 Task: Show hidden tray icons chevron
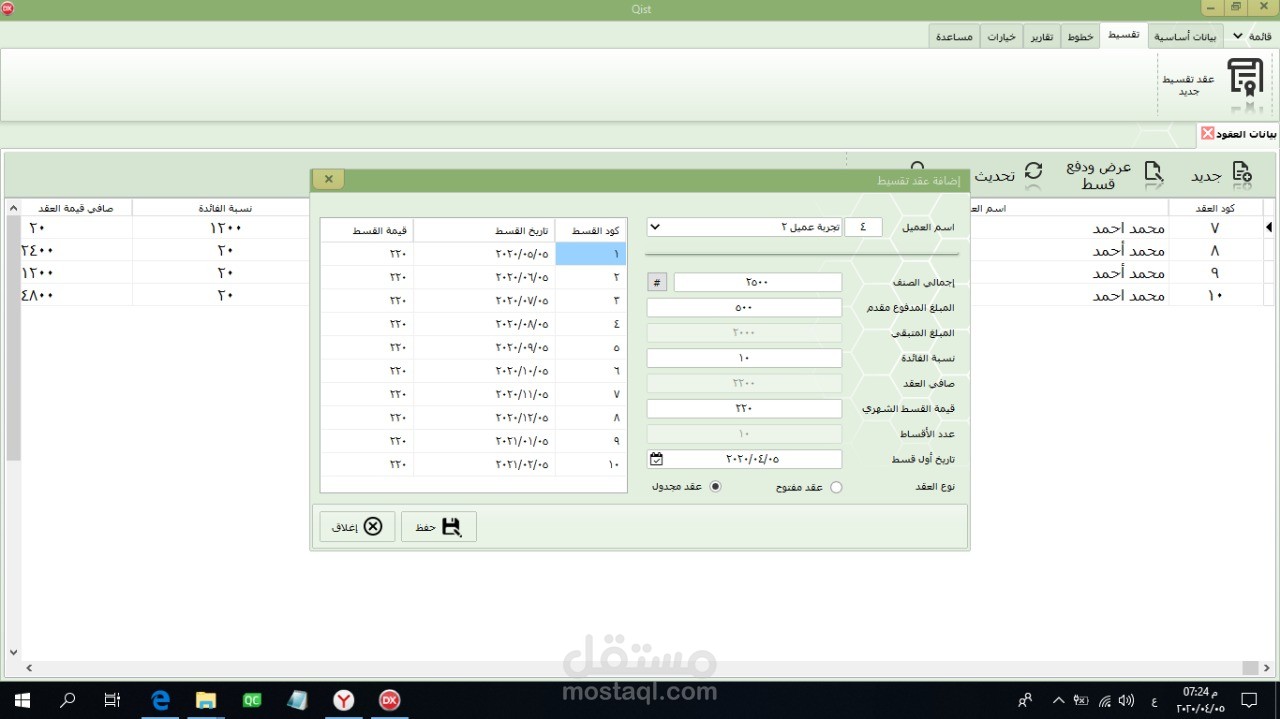1058,700
